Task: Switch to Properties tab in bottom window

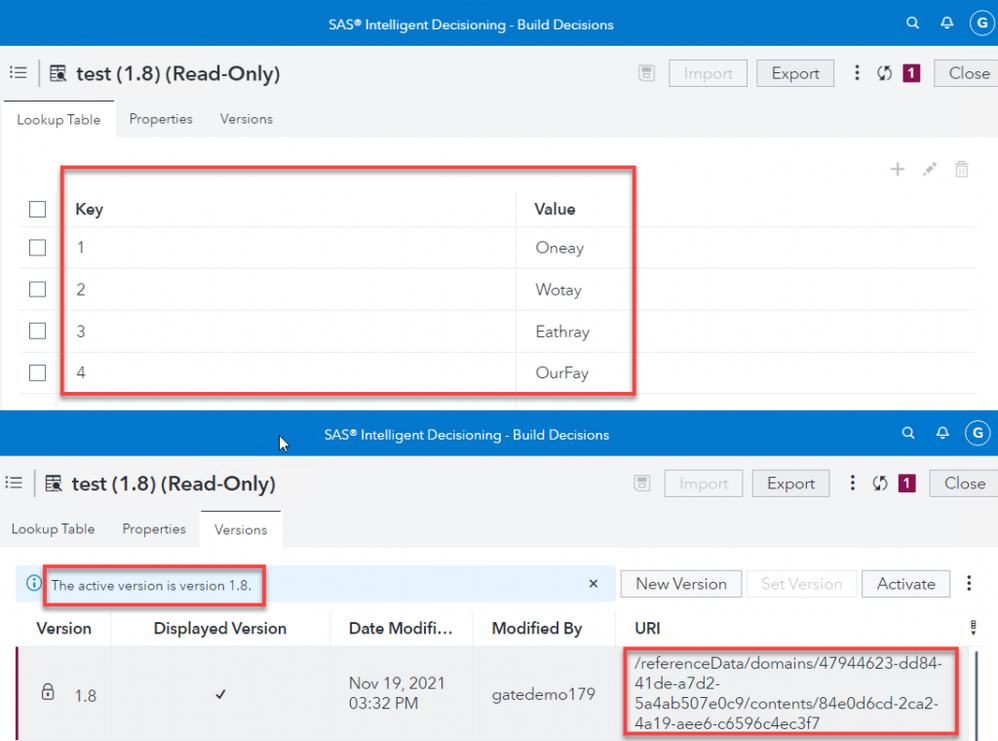Action: point(154,529)
